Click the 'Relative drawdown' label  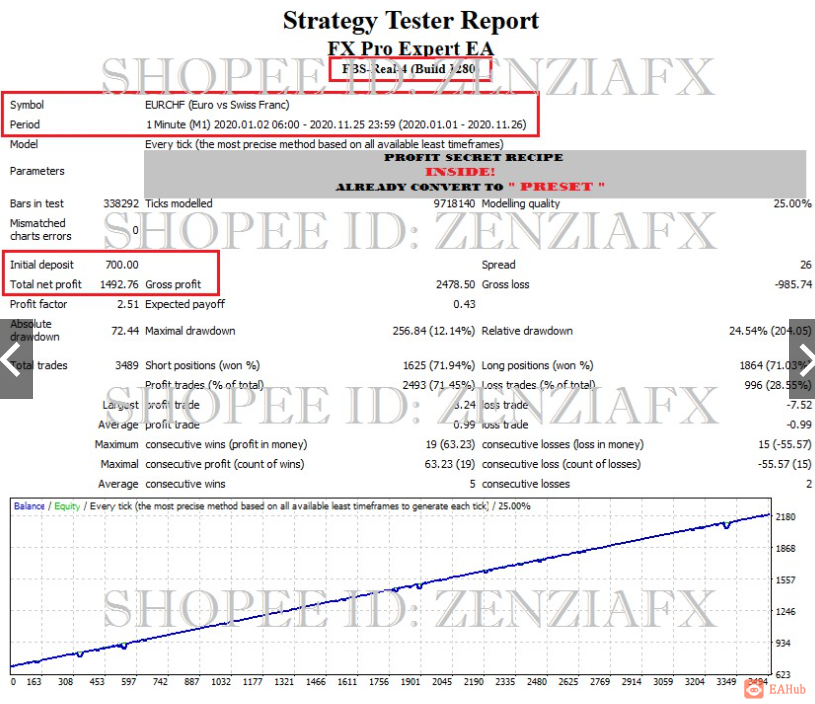(x=527, y=331)
